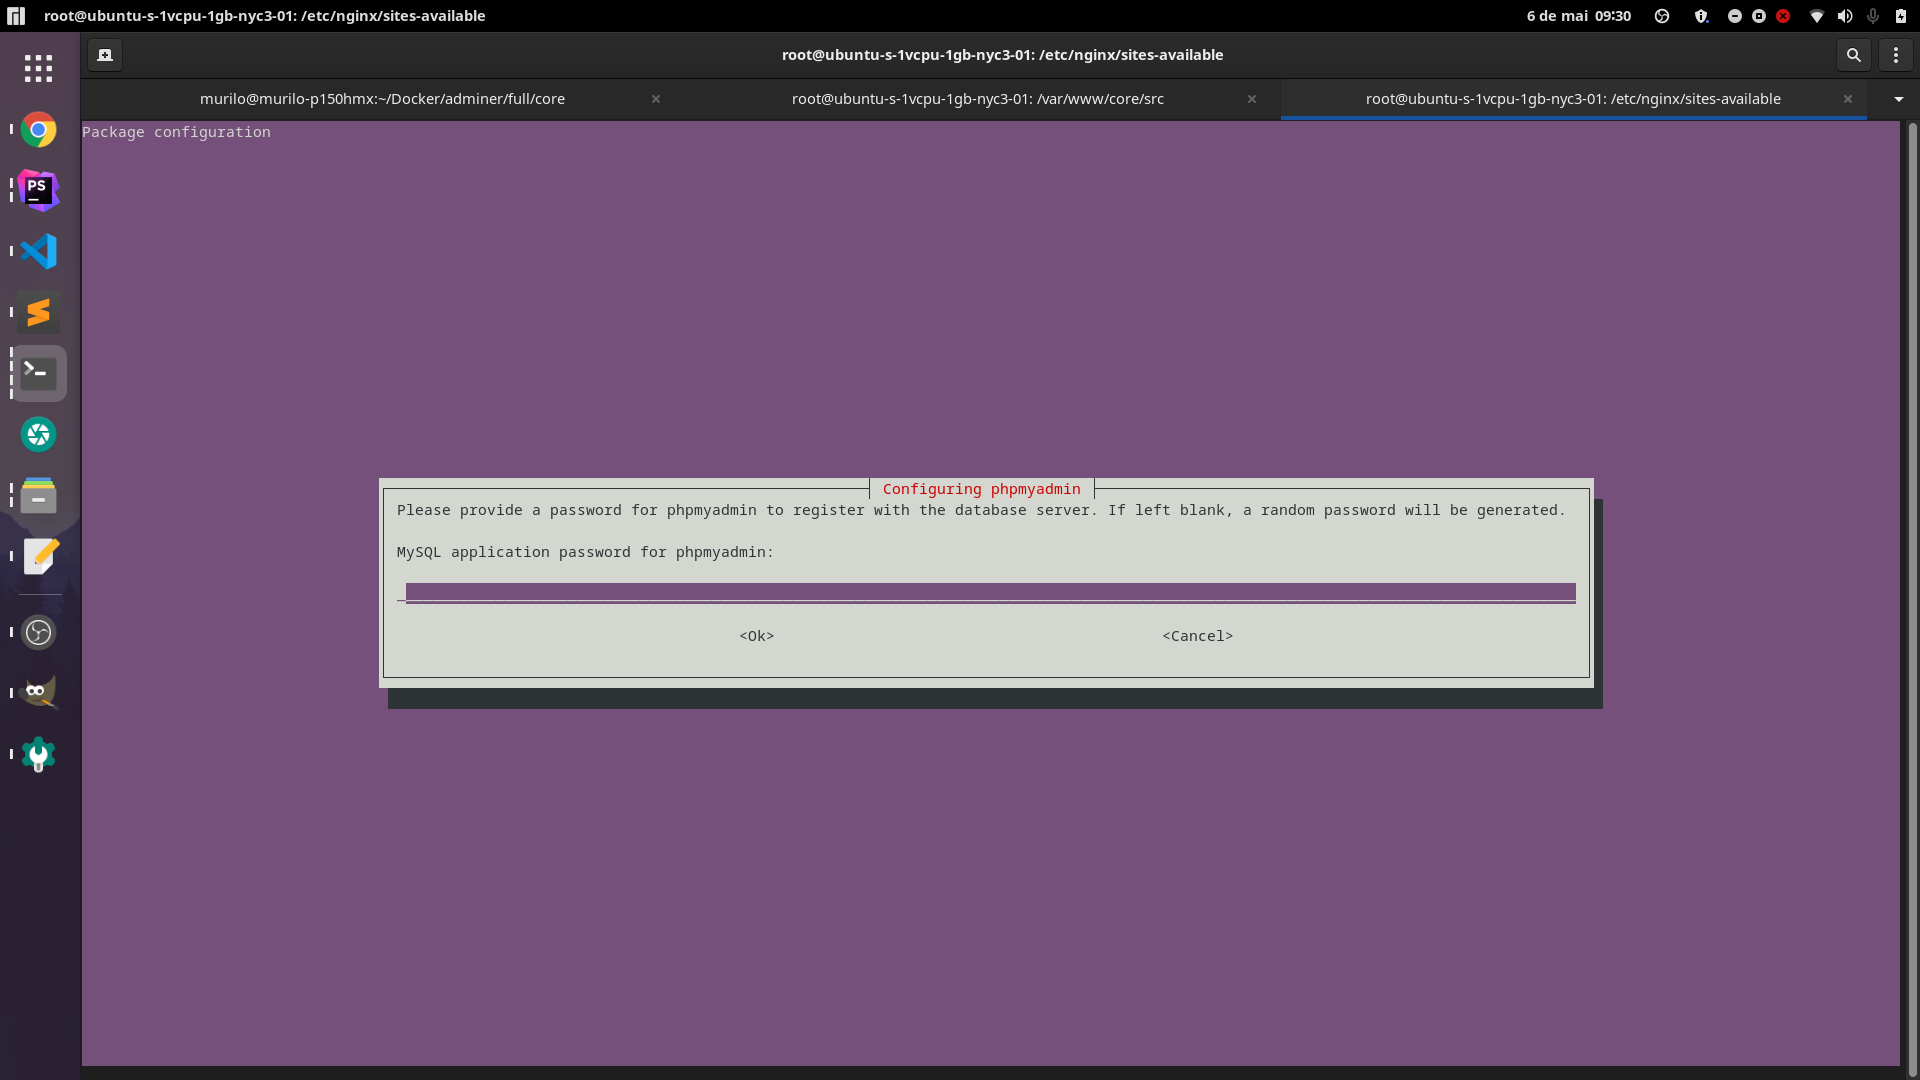Open the volume indicator in top bar
Viewport: 1920px width, 1080px height.
[x=1845, y=16]
